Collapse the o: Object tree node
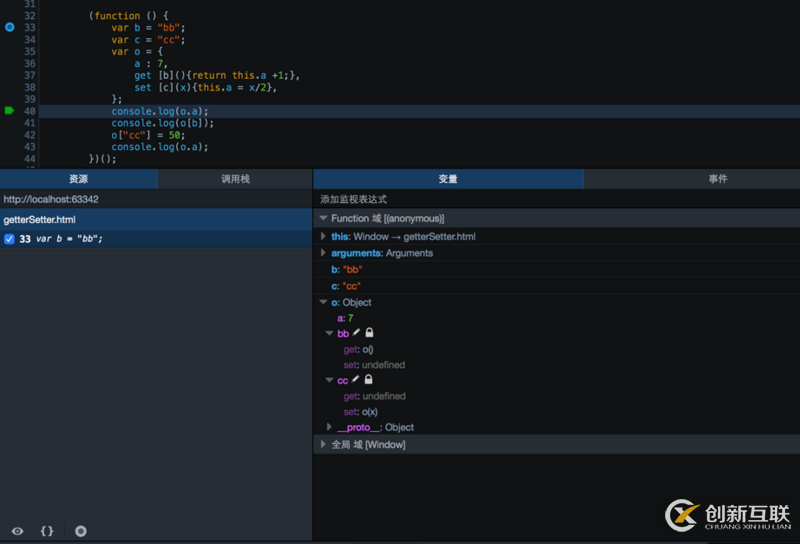The height and width of the screenshot is (544, 800). tap(323, 302)
